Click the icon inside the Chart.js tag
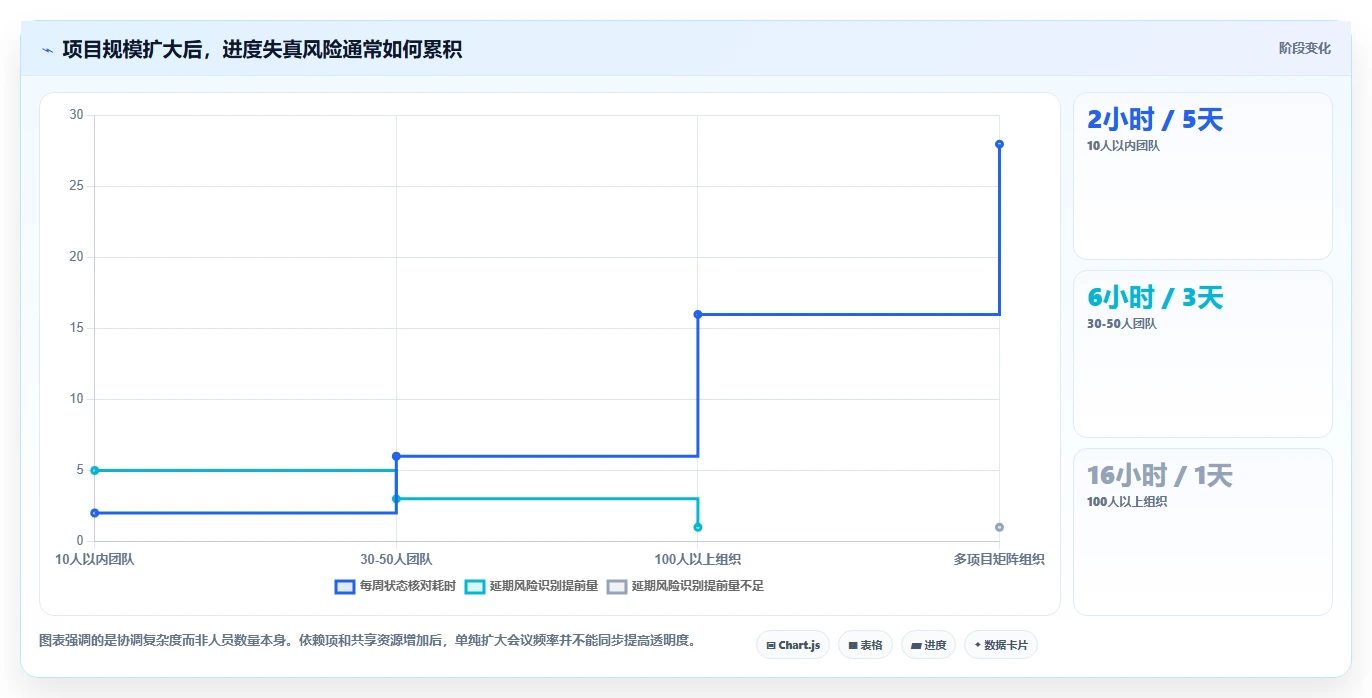This screenshot has height=698, width=1372. [771, 646]
